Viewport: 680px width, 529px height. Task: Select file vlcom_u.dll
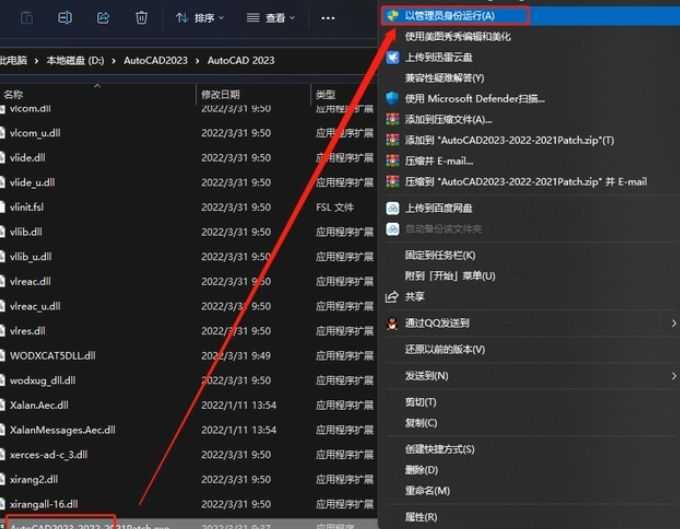[35, 133]
